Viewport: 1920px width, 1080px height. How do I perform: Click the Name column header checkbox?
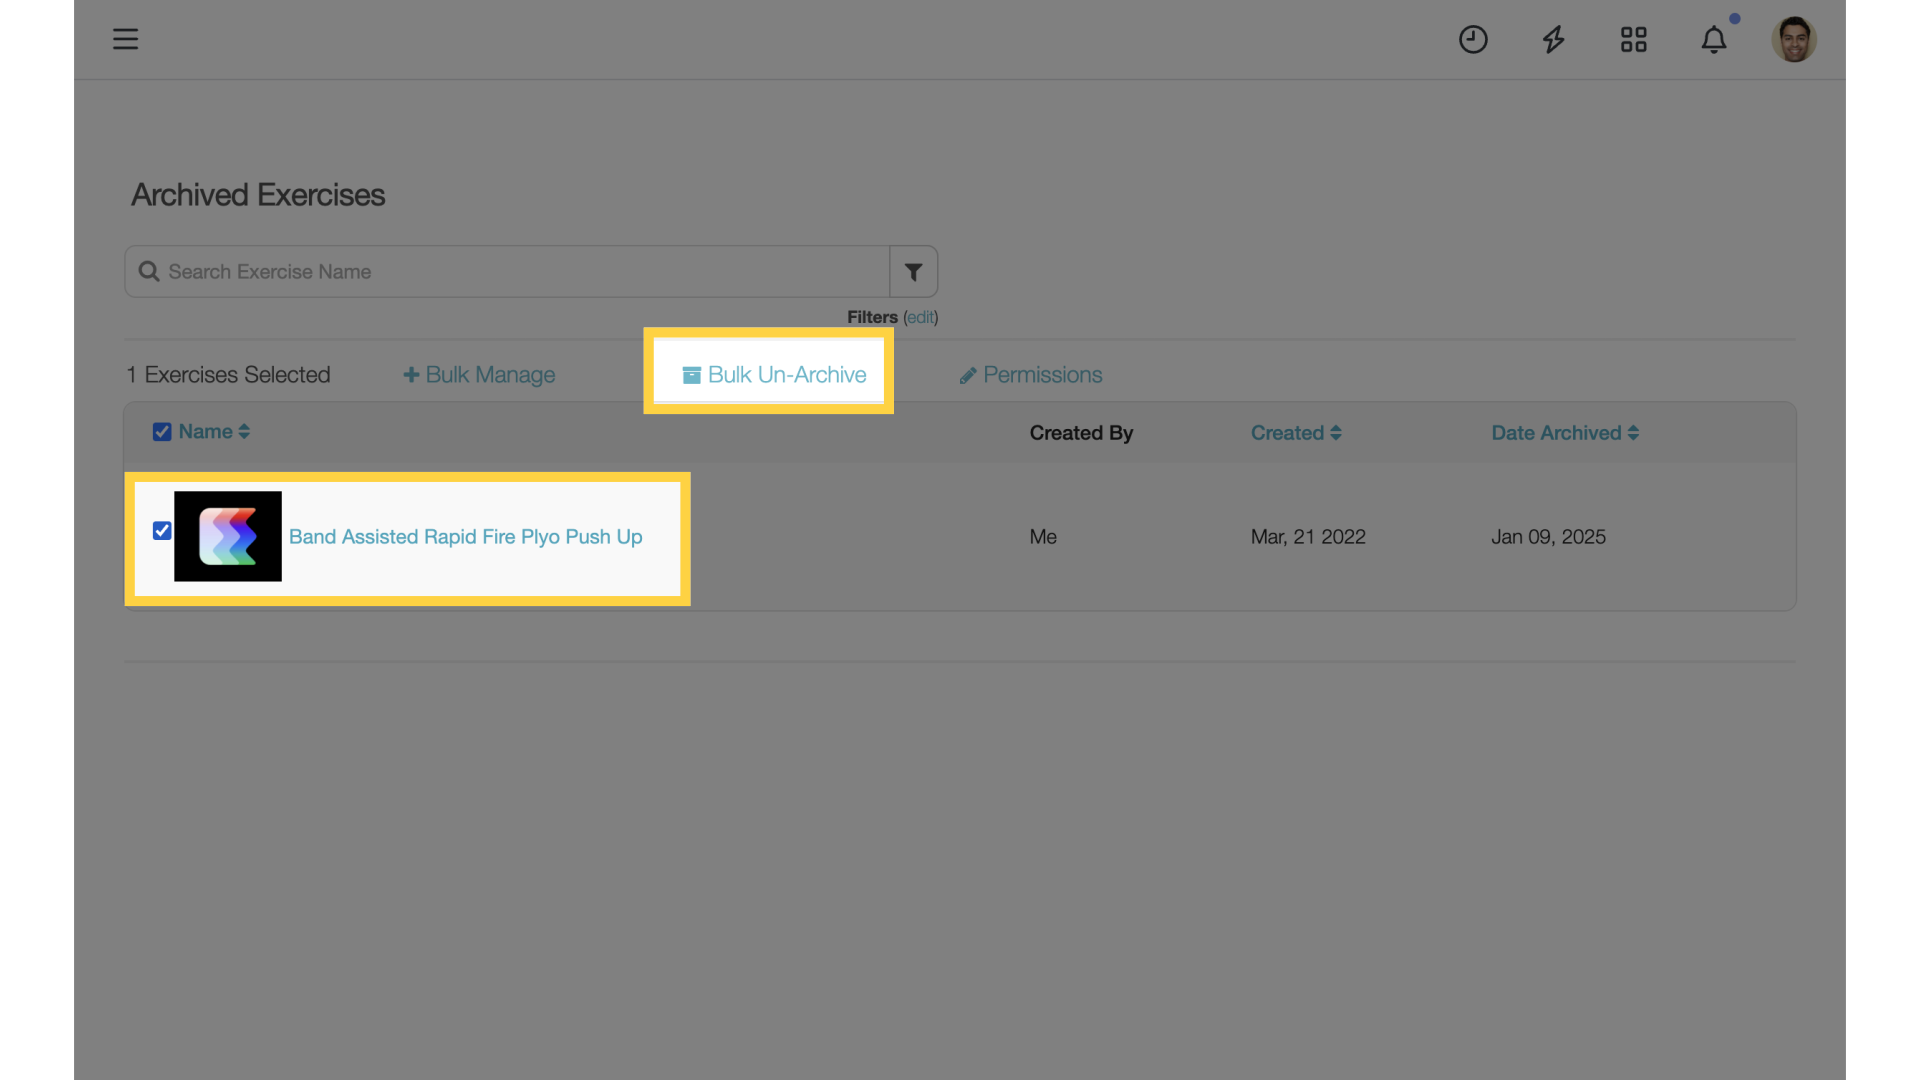[161, 431]
